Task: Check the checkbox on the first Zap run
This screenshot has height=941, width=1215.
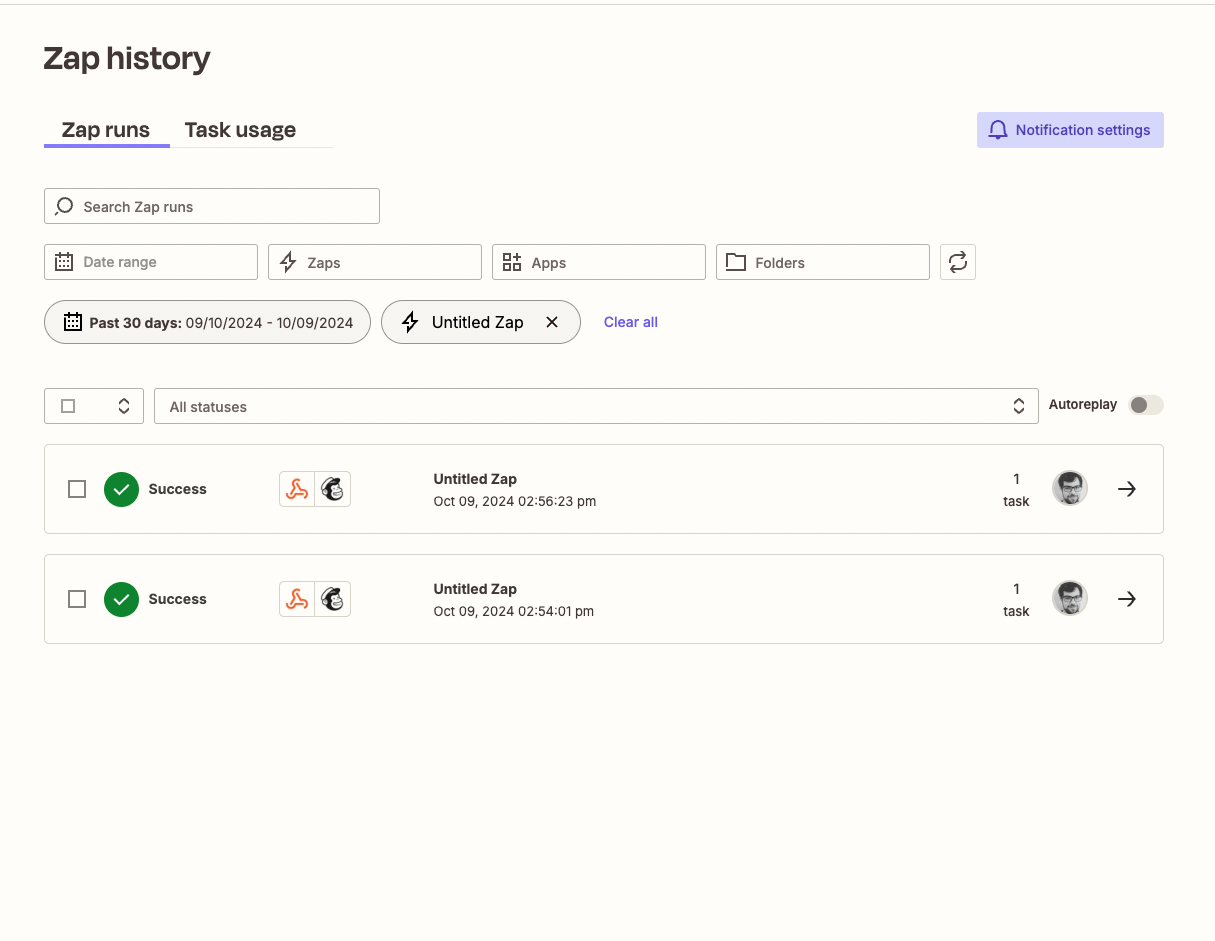Action: click(x=77, y=488)
